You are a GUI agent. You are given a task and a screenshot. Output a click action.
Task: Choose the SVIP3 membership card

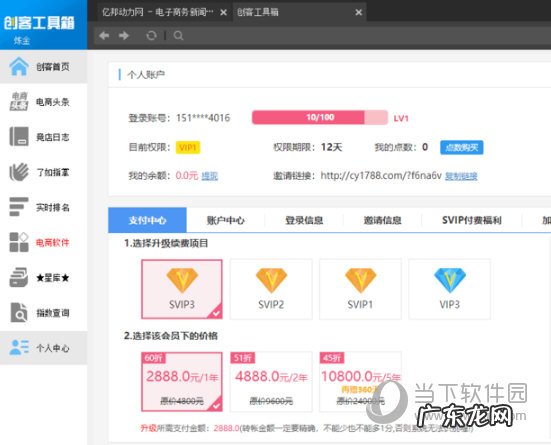pyautogui.click(x=182, y=289)
